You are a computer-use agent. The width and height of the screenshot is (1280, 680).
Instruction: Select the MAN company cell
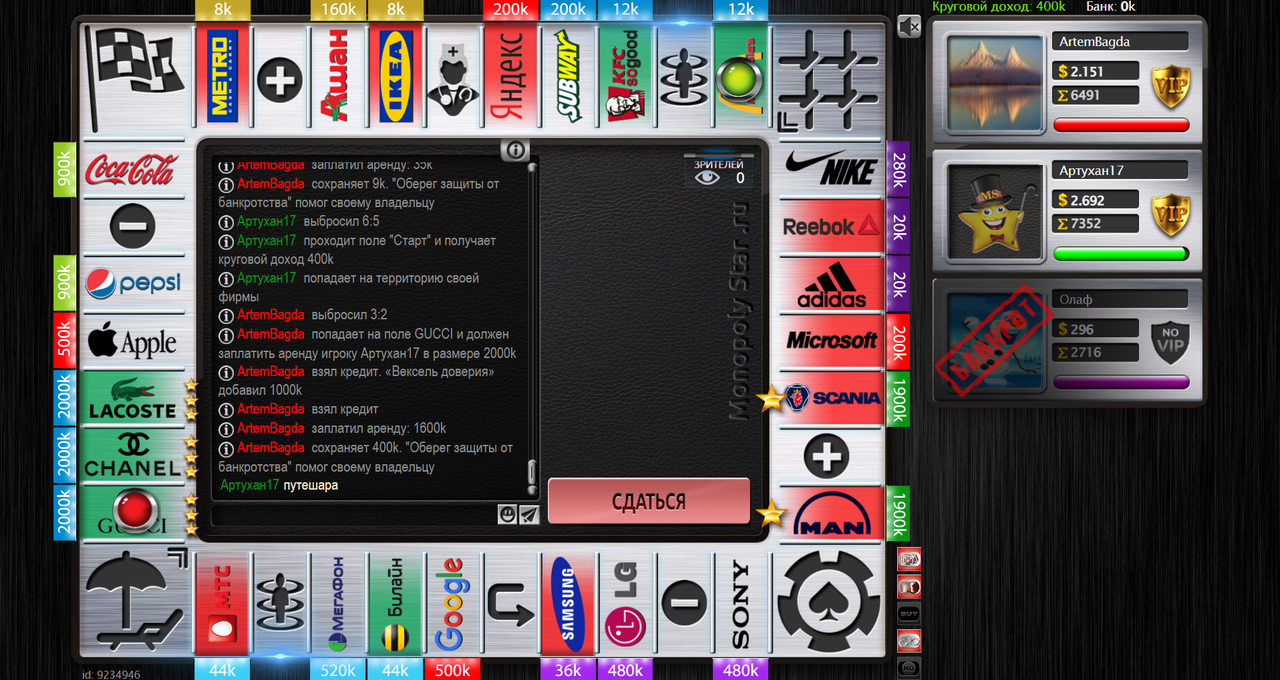[830, 514]
